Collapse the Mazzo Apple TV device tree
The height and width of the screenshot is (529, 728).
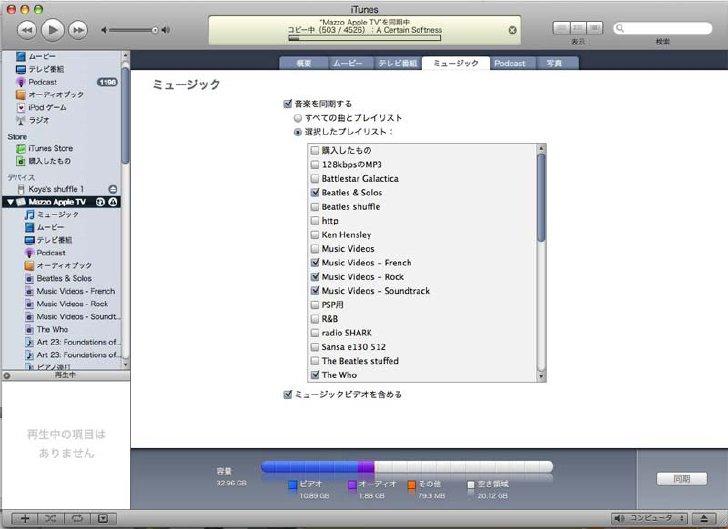click(10, 202)
